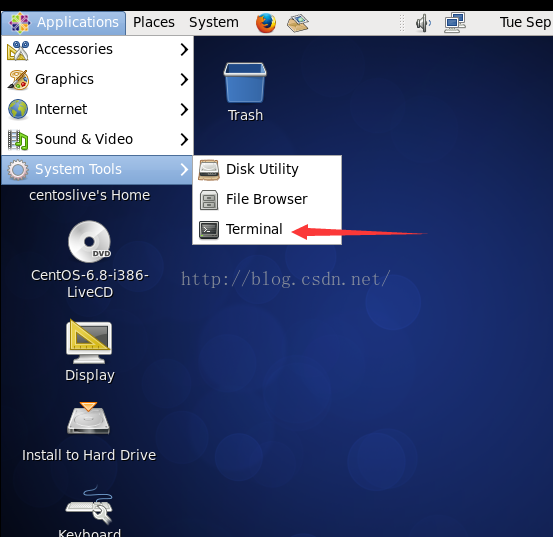Viewport: 553px width, 537px height.
Task: Click the System Tools gear icon
Action: click(x=18, y=170)
